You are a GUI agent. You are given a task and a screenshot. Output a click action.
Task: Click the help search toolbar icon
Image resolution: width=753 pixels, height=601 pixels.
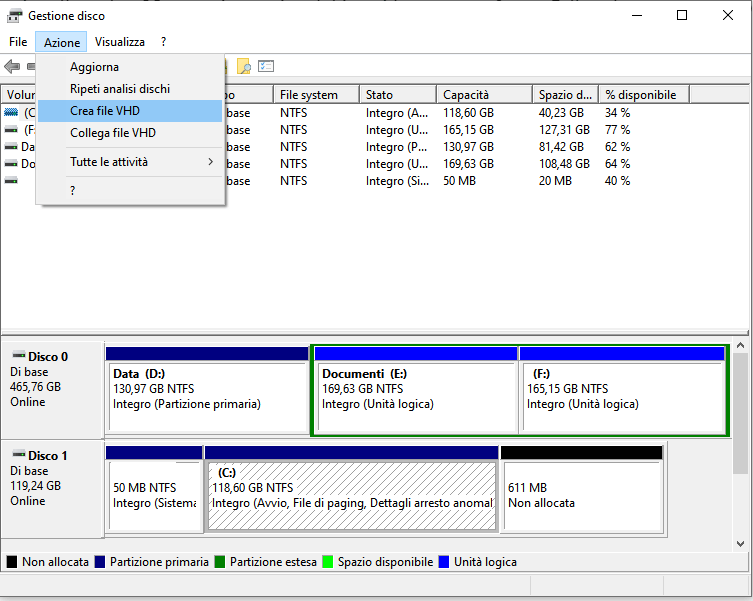244,66
